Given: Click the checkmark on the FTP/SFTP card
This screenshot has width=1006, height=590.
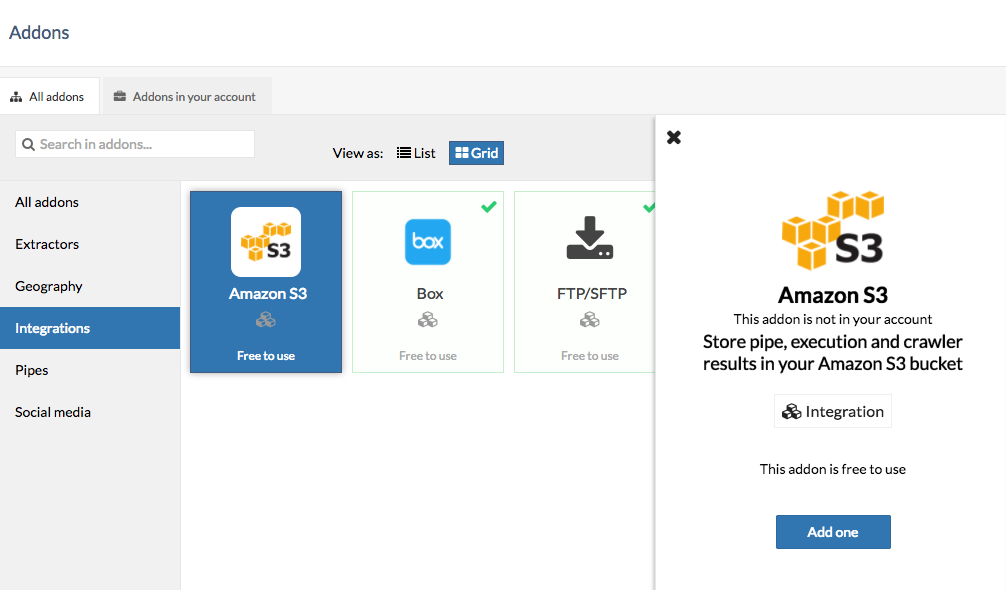Looking at the screenshot, I should coord(650,208).
